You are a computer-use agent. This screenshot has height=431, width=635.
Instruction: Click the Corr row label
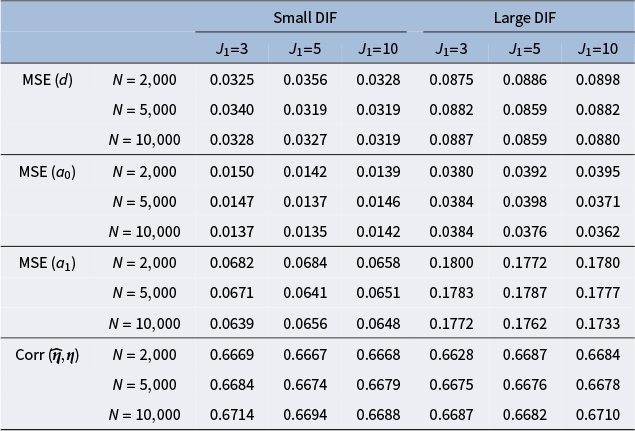[x=47, y=355]
